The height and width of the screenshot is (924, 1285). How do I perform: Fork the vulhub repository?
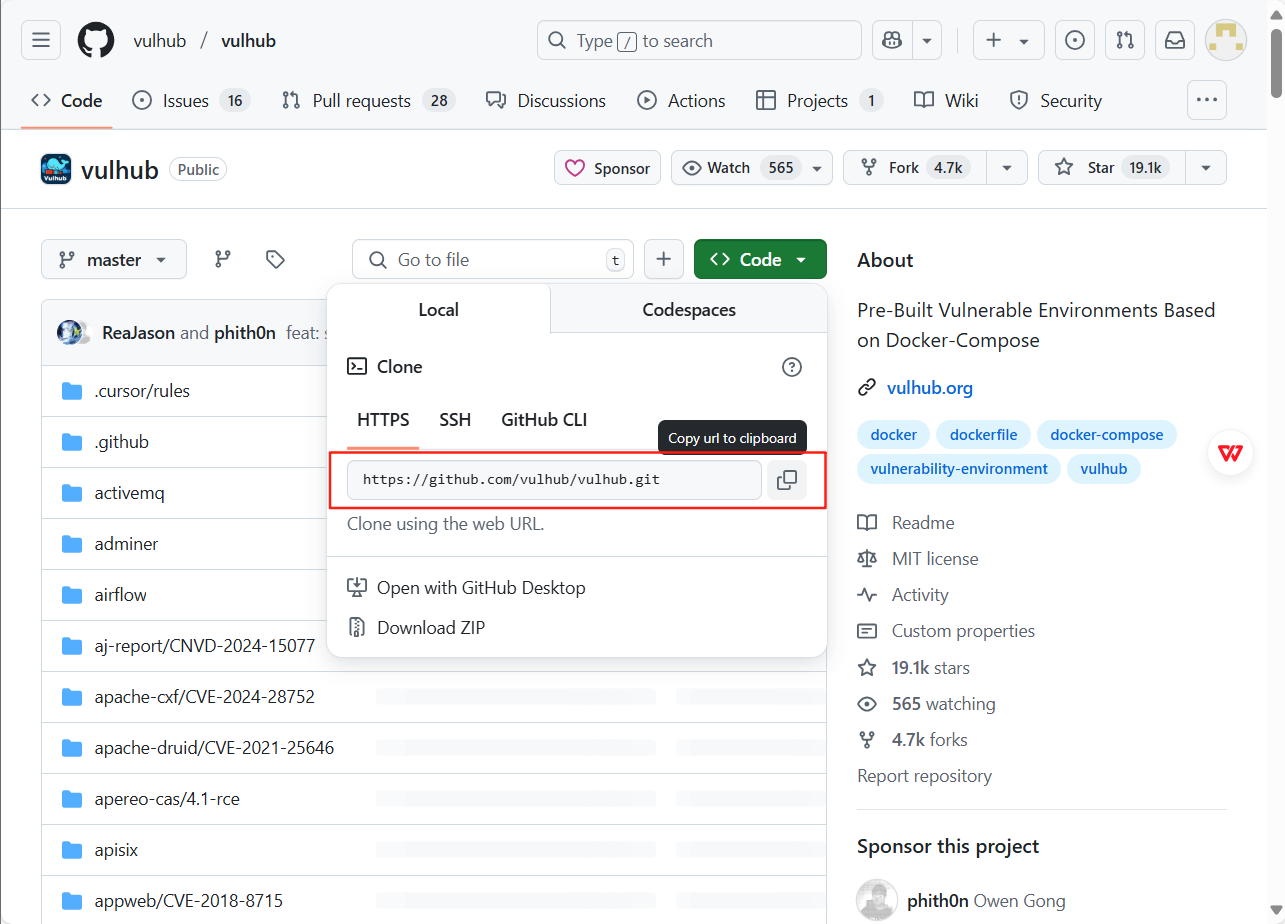(x=915, y=168)
